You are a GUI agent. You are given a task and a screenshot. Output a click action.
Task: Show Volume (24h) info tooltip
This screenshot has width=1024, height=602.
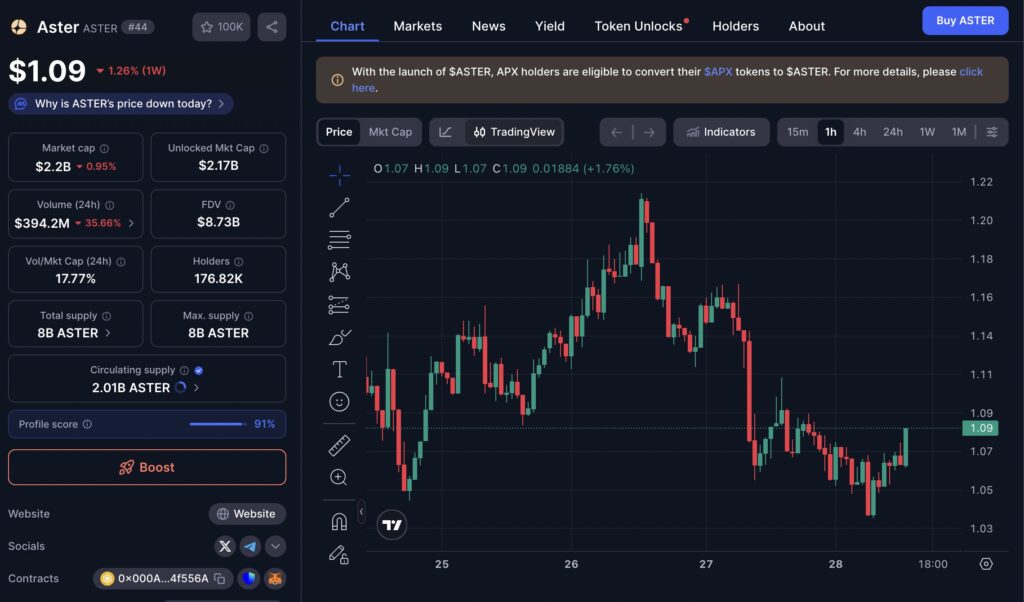click(x=110, y=205)
